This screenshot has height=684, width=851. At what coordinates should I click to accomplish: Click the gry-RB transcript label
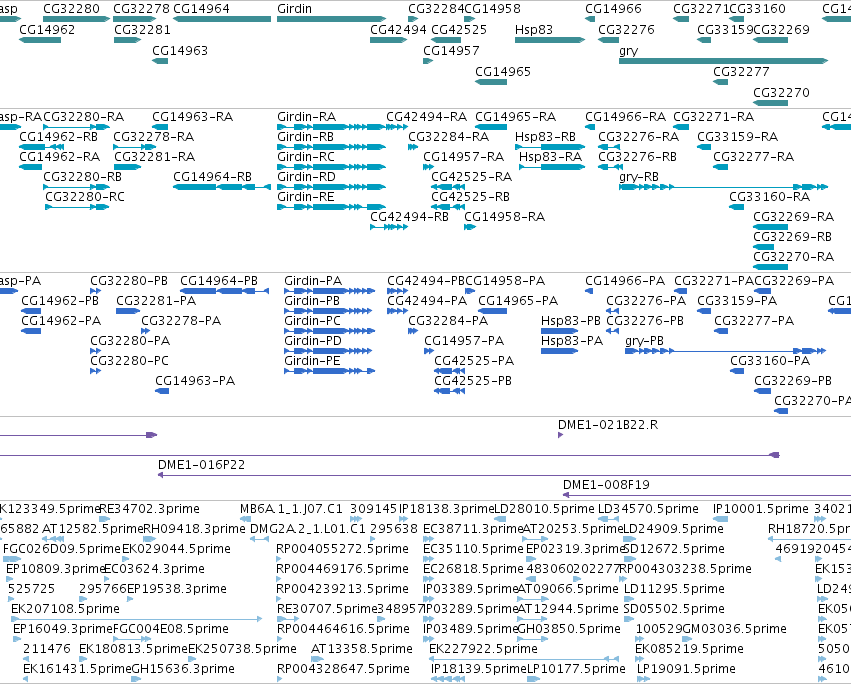(638, 177)
